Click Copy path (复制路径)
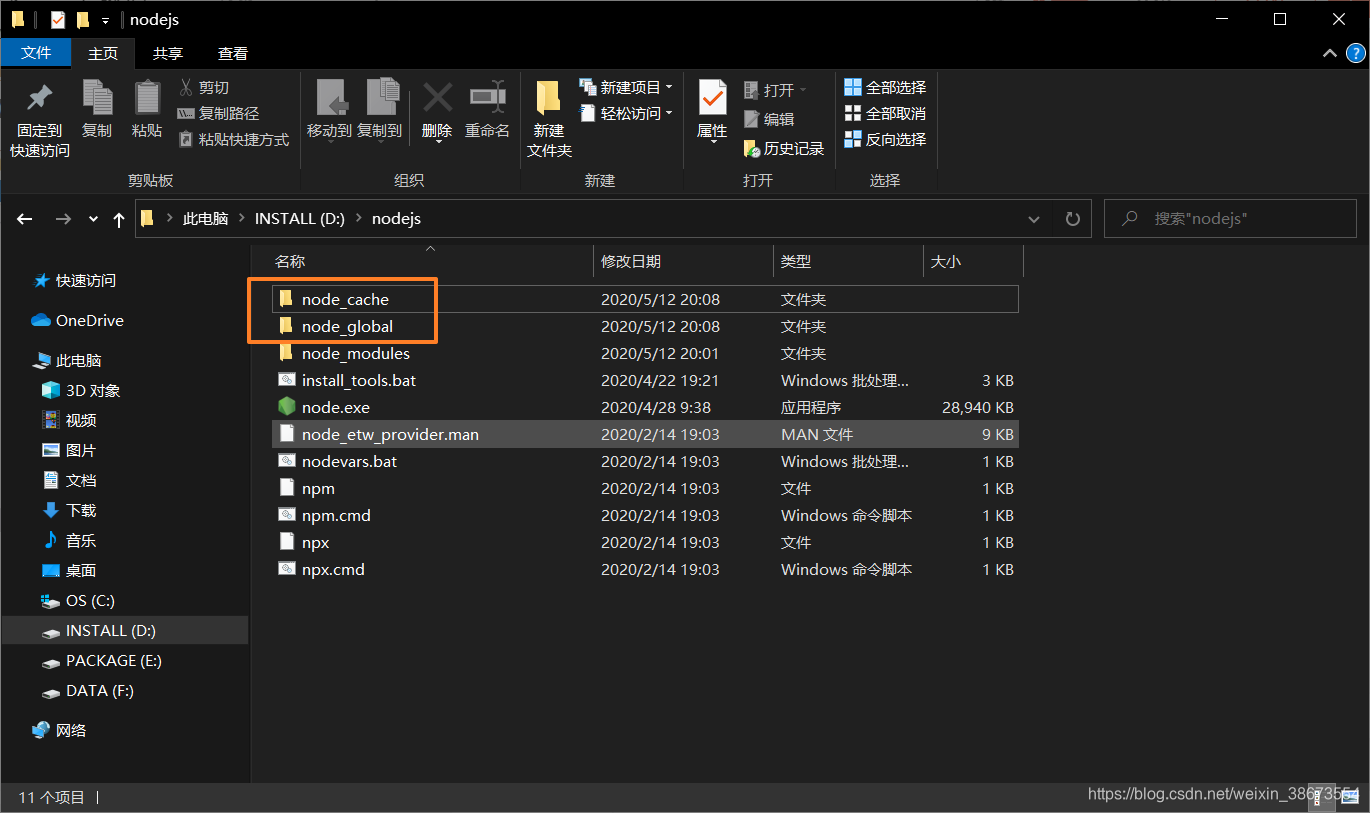This screenshot has height=813, width=1370. click(218, 114)
